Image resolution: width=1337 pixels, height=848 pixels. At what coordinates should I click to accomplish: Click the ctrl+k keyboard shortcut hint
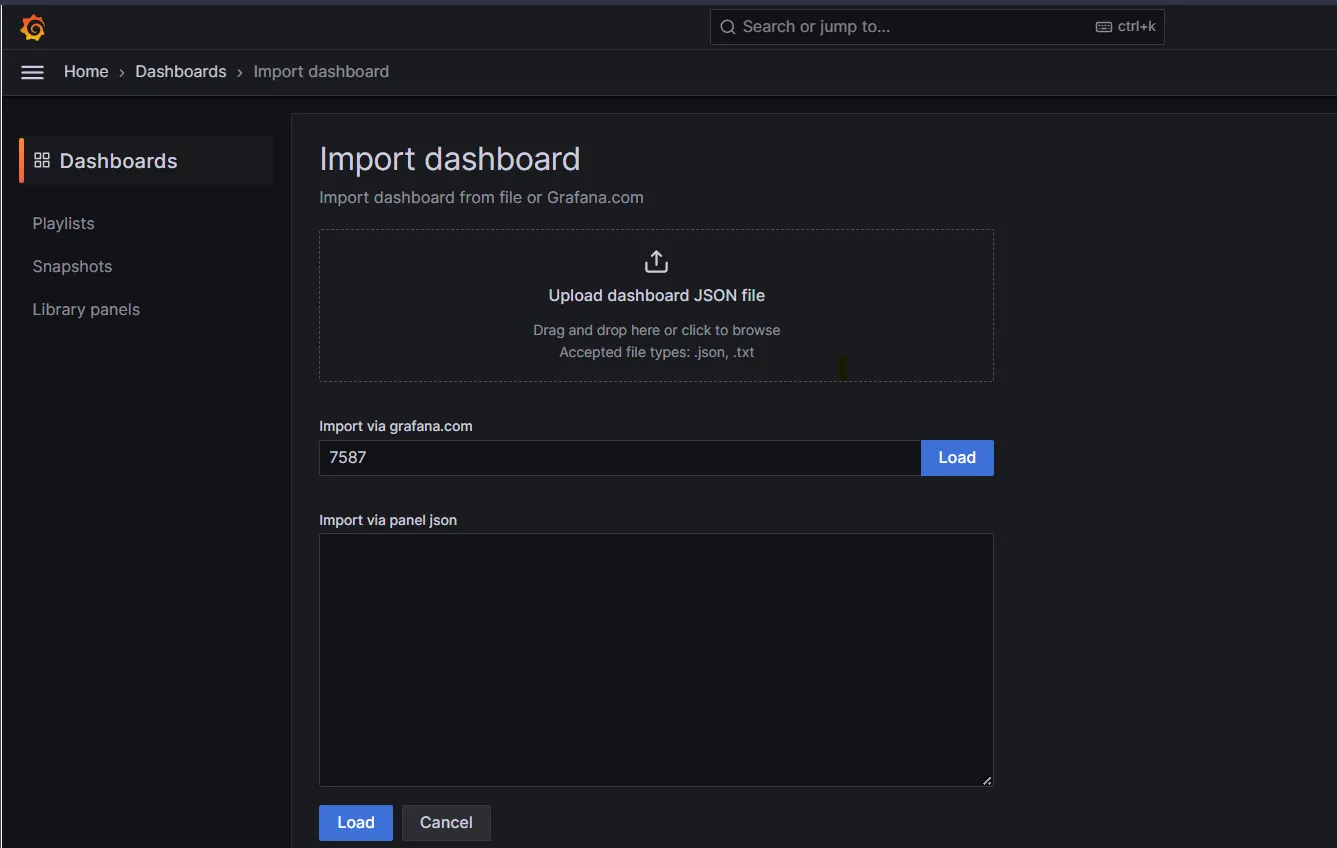(x=1126, y=27)
